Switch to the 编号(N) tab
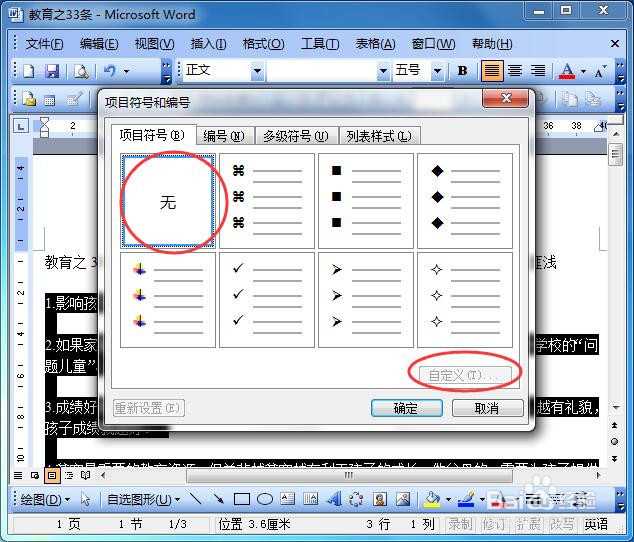 224,136
